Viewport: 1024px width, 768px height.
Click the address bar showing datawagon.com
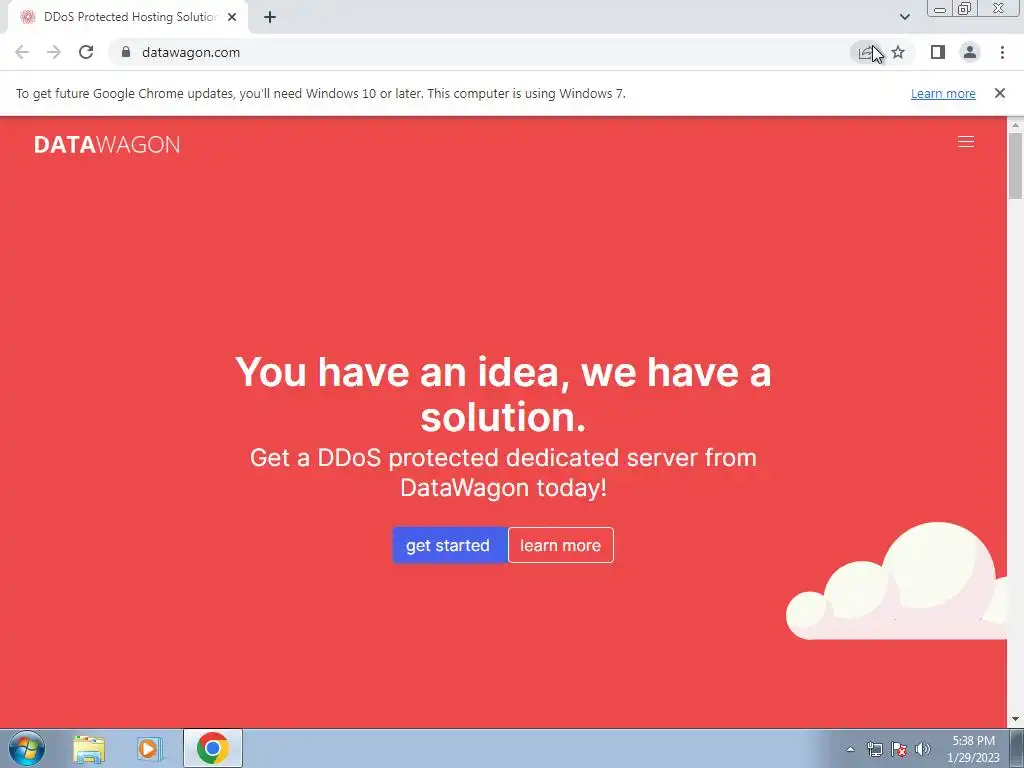(483, 52)
